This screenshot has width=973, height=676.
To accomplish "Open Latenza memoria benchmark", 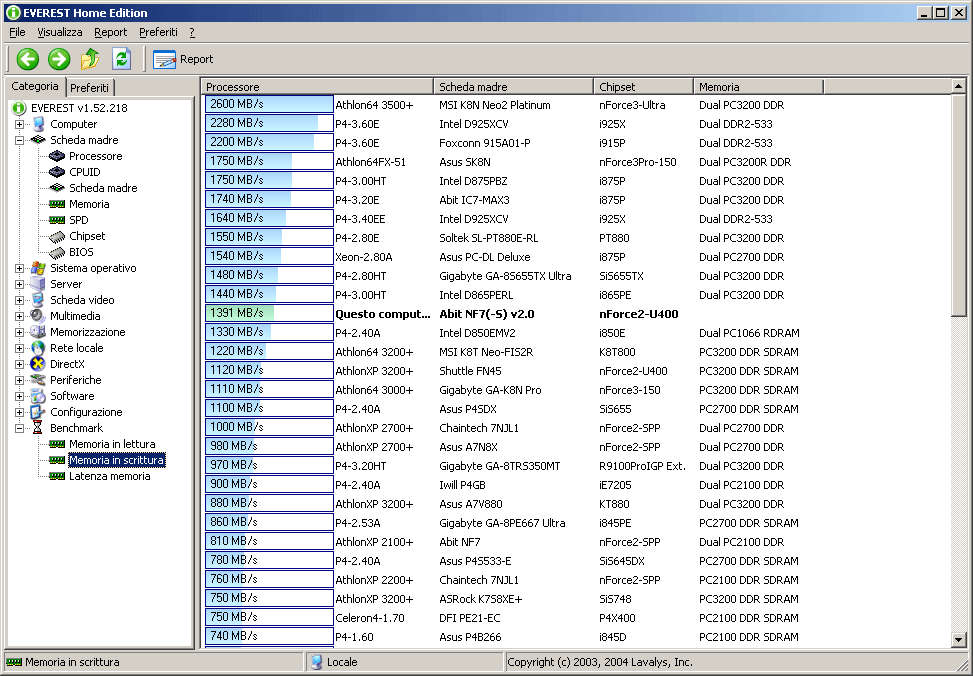I will 110,476.
